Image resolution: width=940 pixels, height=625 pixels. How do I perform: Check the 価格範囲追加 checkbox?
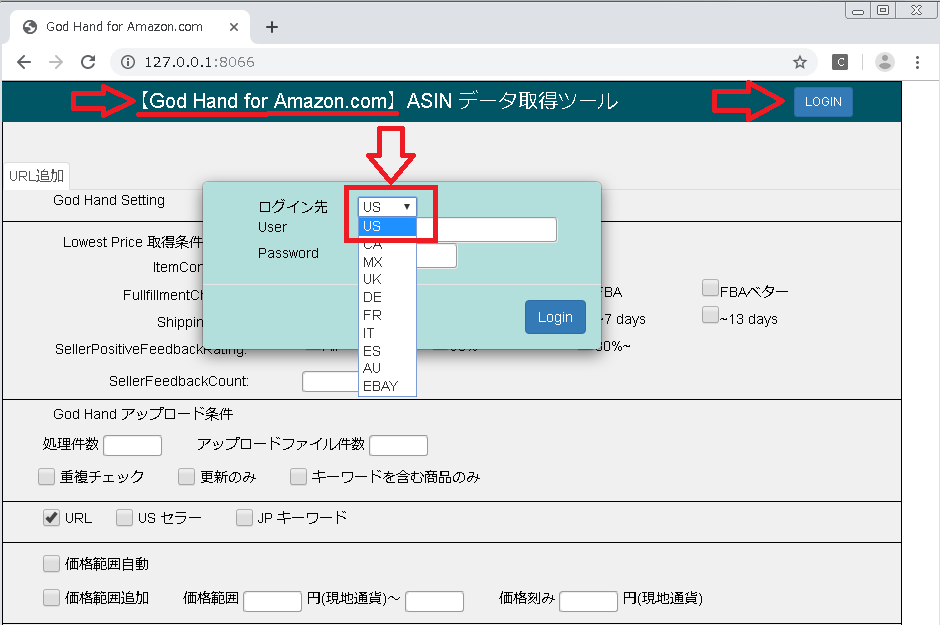(x=52, y=597)
